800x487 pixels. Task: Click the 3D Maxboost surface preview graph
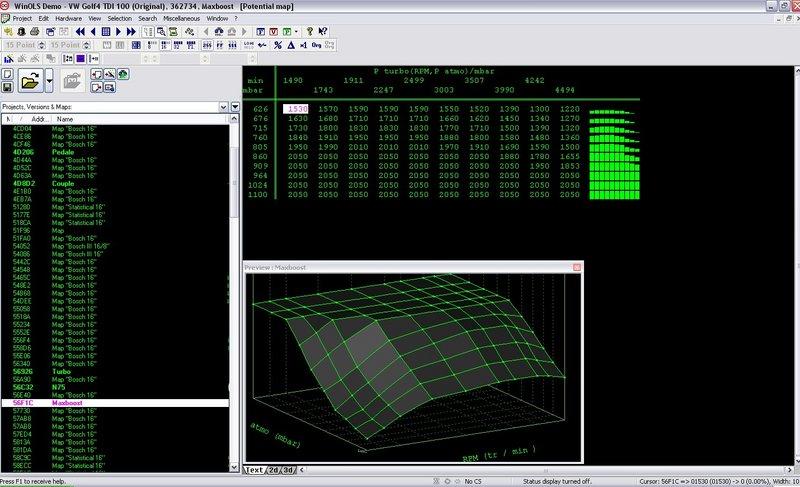pyautogui.click(x=412, y=366)
